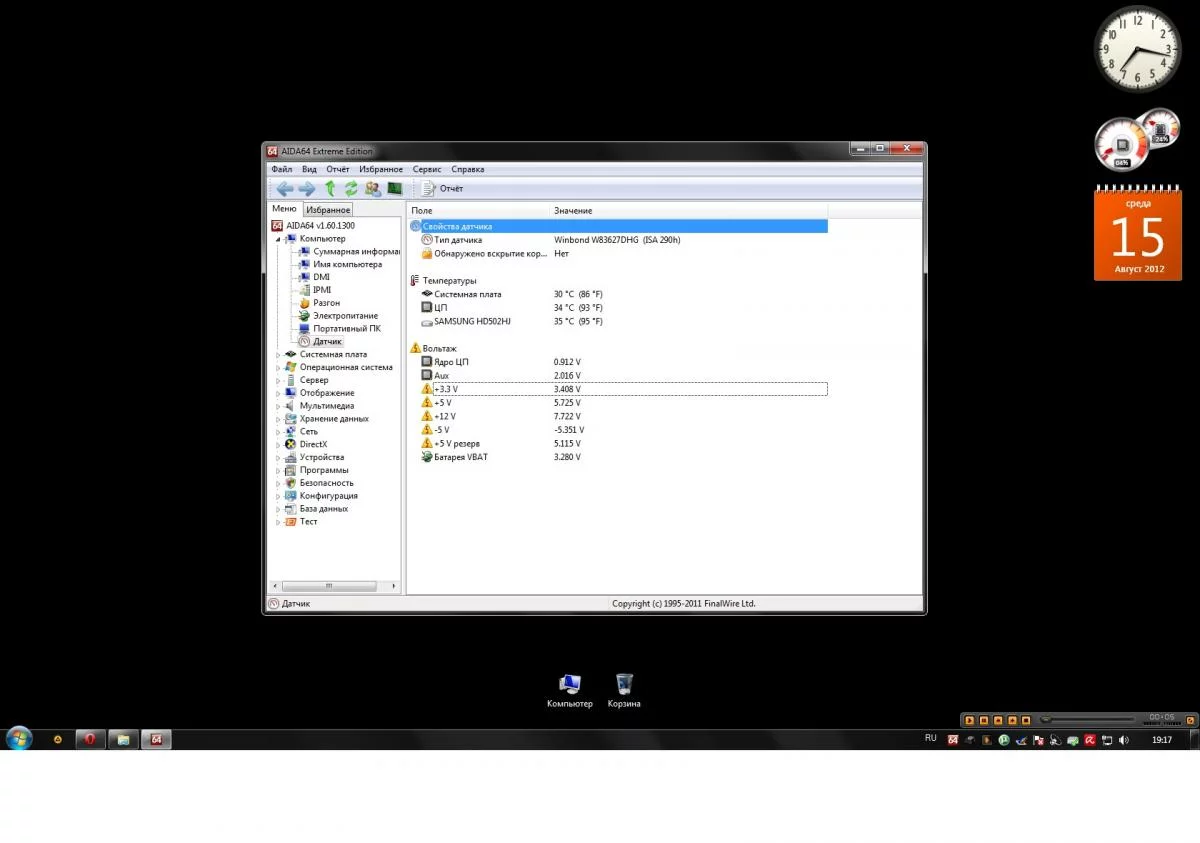Open the Отчёт menu in the menu bar
This screenshot has width=1200, height=843.
coord(338,169)
